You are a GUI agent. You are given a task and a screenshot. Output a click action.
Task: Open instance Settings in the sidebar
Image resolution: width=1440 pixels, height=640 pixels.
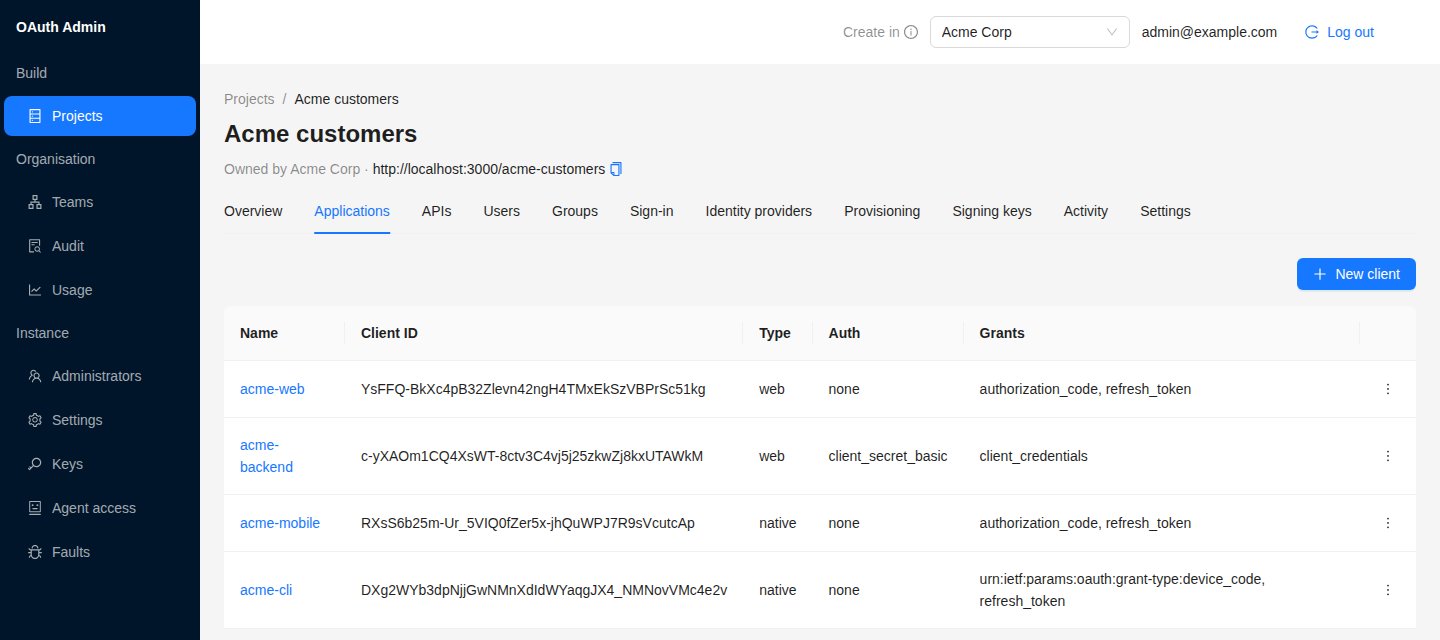(x=100, y=420)
